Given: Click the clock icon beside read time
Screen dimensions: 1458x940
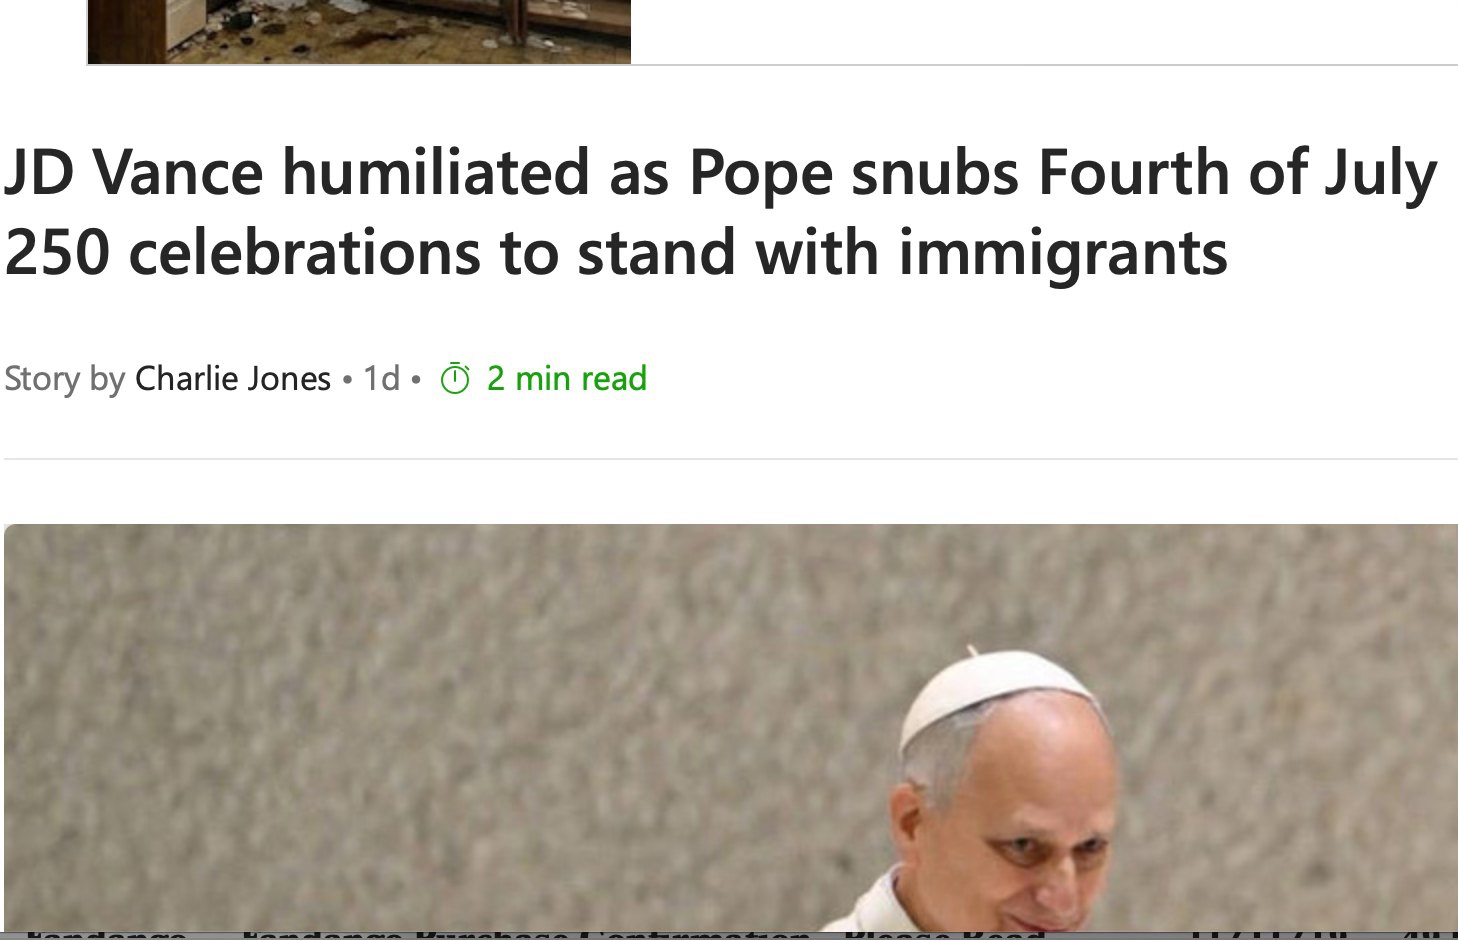Looking at the screenshot, I should (x=455, y=379).
